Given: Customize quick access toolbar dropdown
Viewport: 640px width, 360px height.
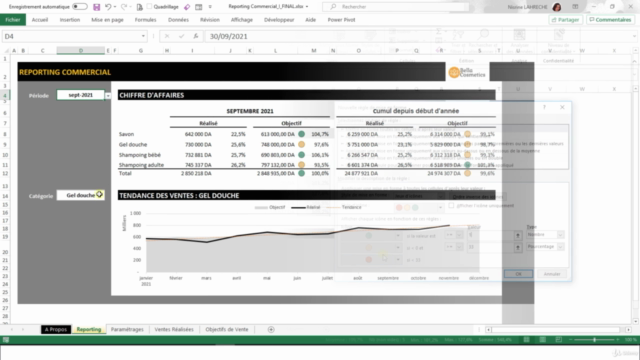Looking at the screenshot, I should (x=210, y=7).
